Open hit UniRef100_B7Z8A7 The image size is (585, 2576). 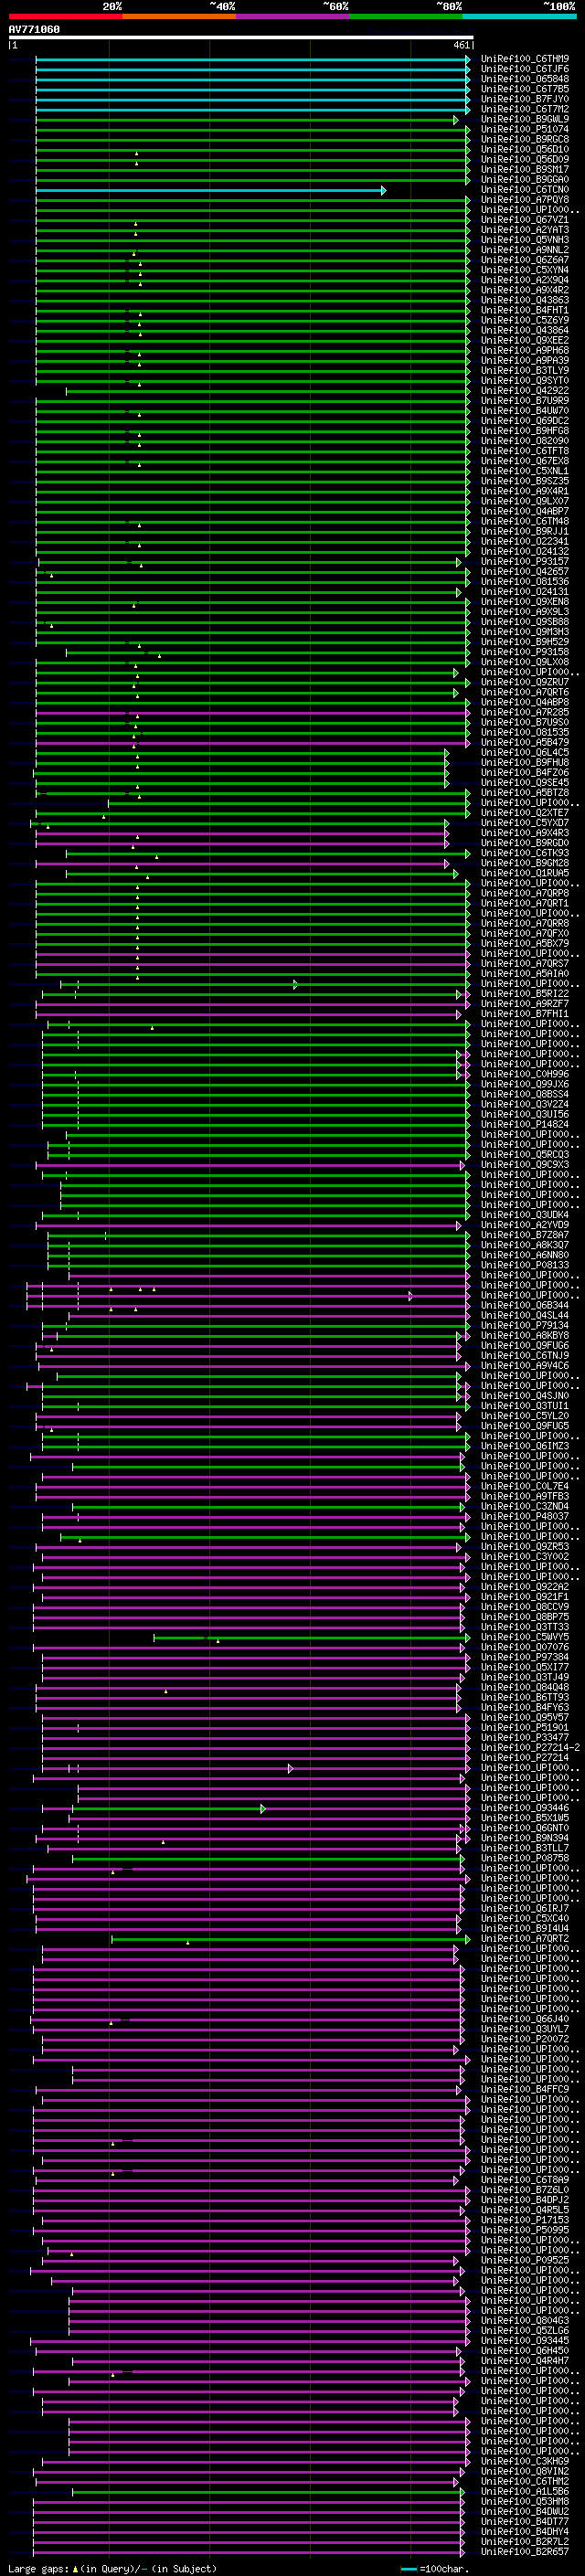coord(525,1235)
